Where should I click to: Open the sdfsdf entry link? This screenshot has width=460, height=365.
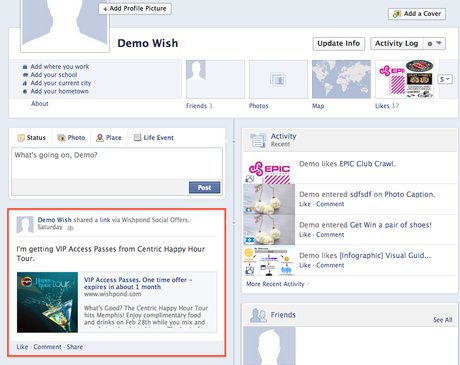(x=361, y=194)
